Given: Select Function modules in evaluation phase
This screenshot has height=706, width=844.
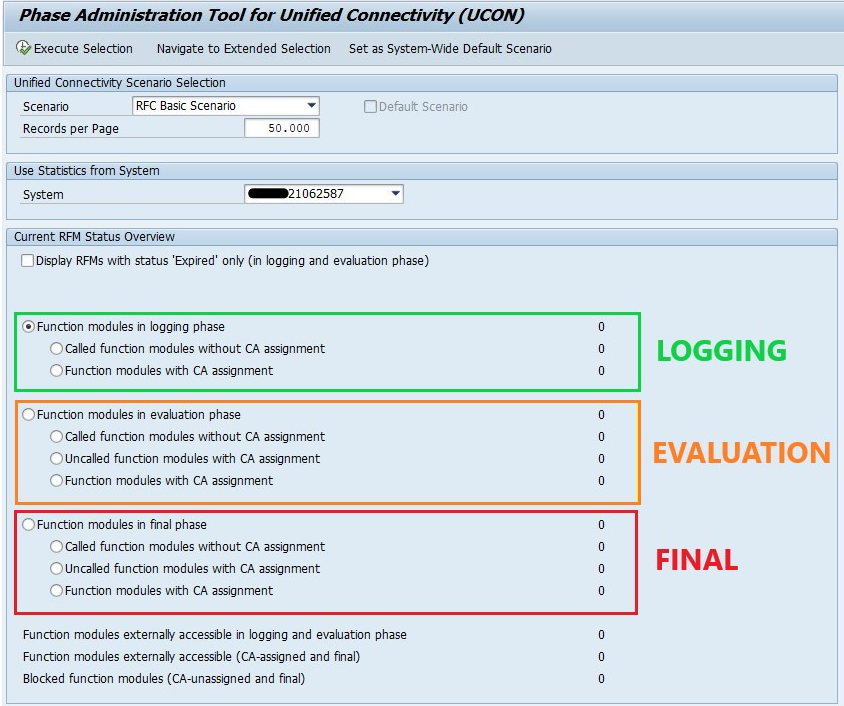Looking at the screenshot, I should 28,415.
